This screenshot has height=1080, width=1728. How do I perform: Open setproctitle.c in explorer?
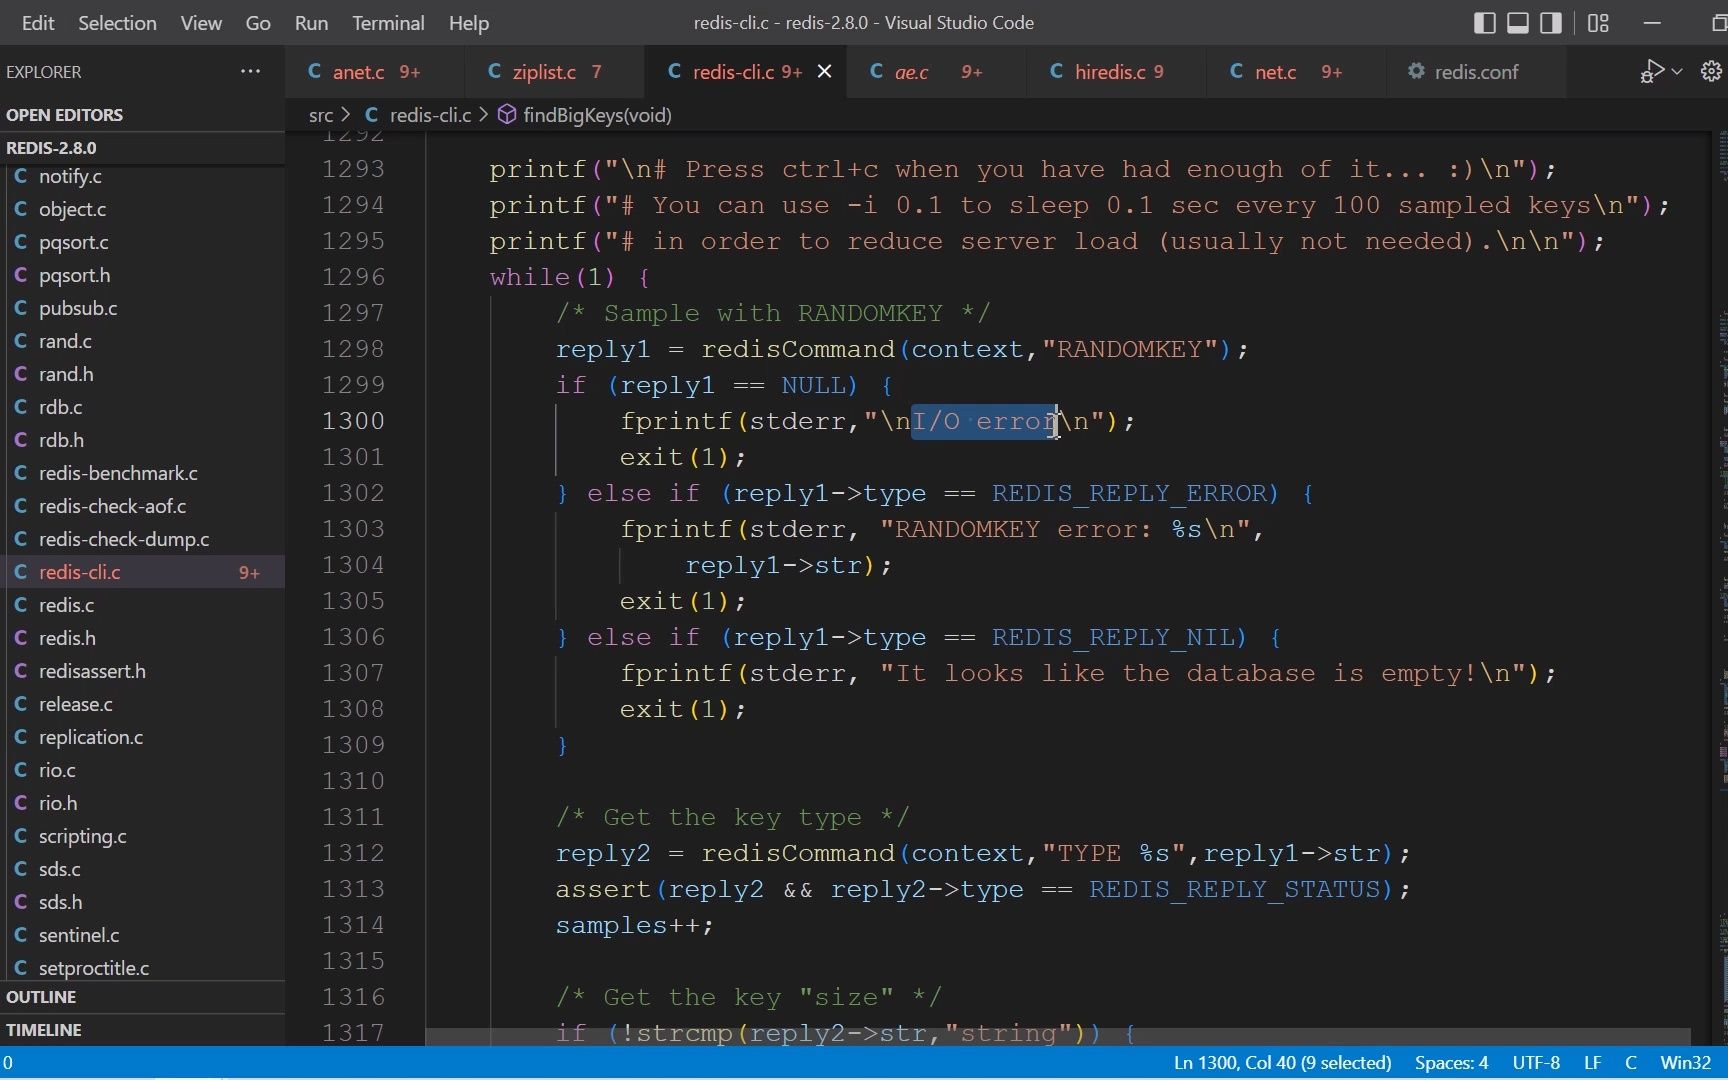pyautogui.click(x=142, y=968)
